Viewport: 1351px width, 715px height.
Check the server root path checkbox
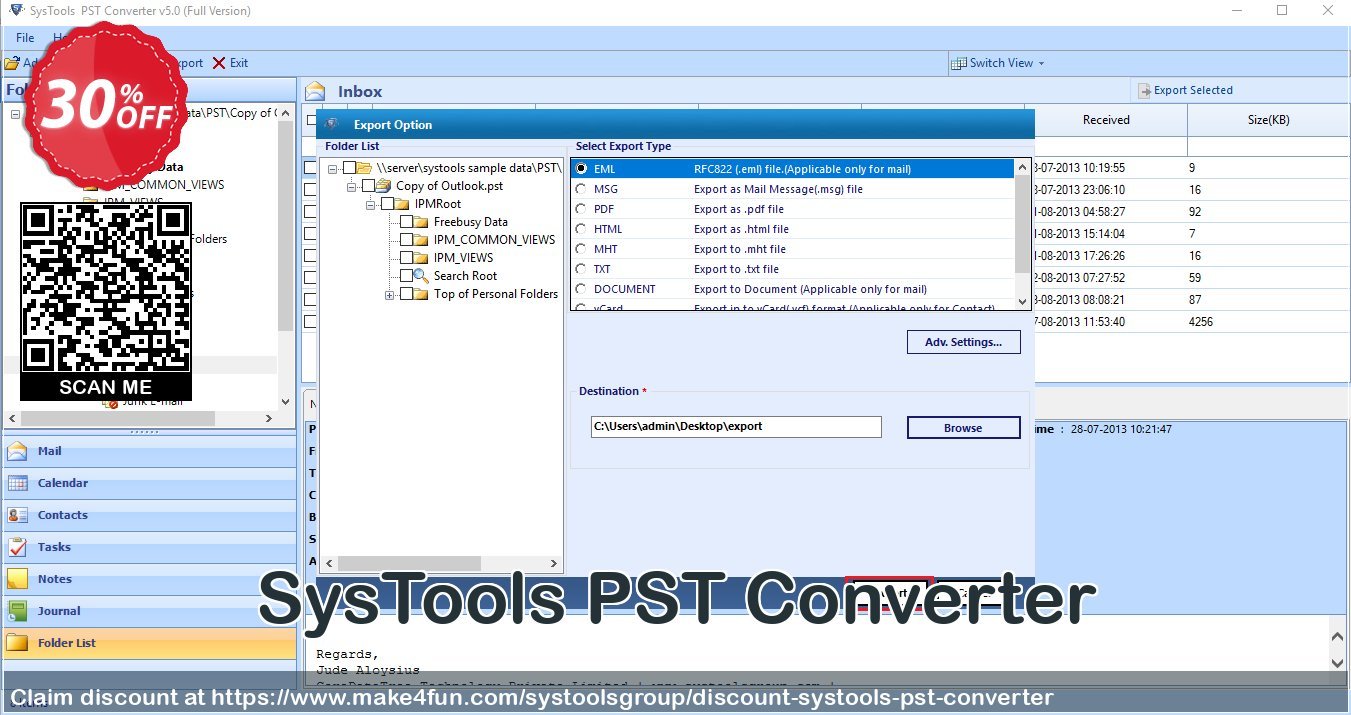click(349, 168)
